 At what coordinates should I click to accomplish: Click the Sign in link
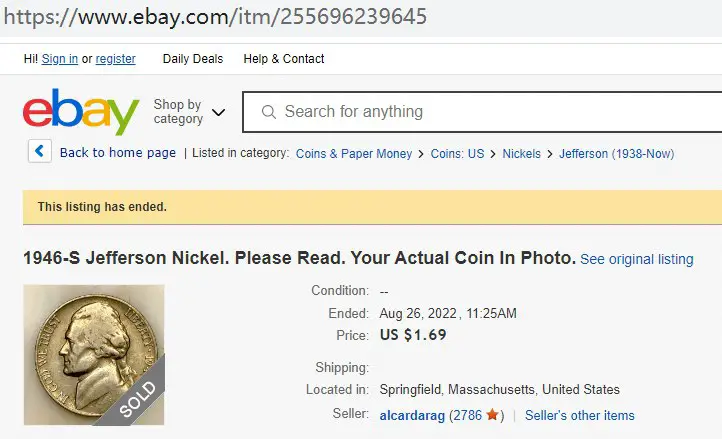pos(60,59)
